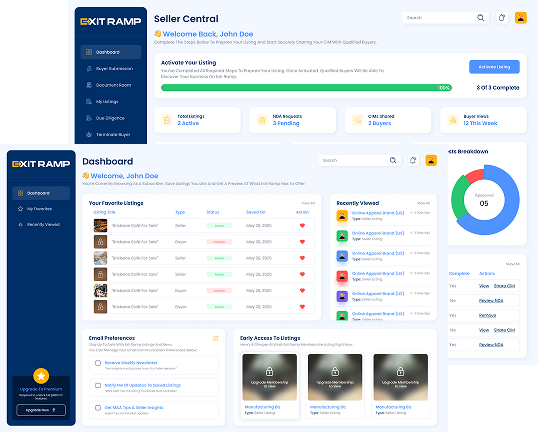Click the search magnifier icon in Seller Central
The image size is (538, 432).
tap(480, 17)
